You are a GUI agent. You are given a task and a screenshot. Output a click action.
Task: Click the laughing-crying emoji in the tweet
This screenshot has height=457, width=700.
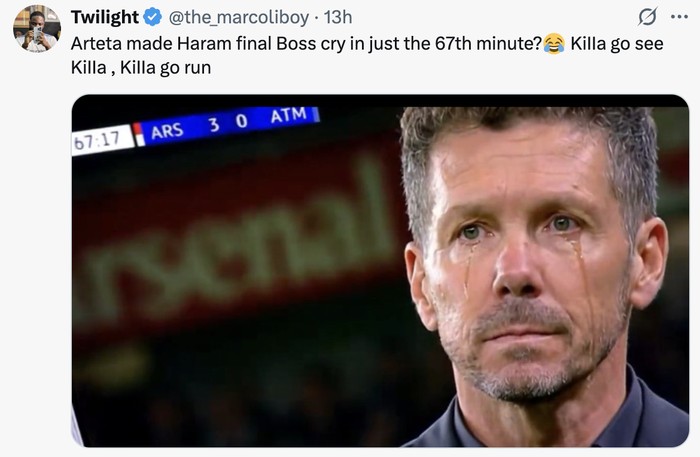(x=555, y=44)
